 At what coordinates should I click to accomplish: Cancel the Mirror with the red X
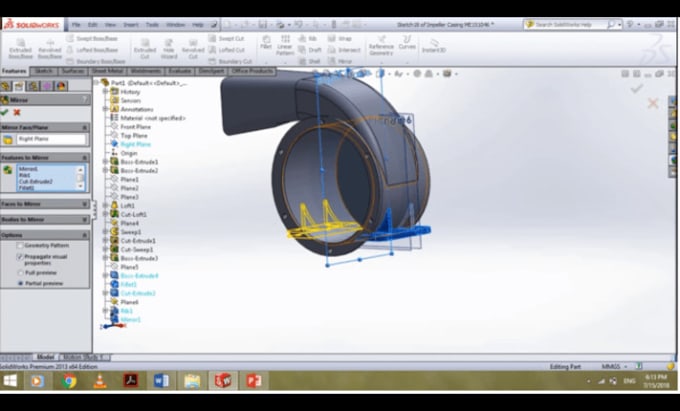coord(17,112)
